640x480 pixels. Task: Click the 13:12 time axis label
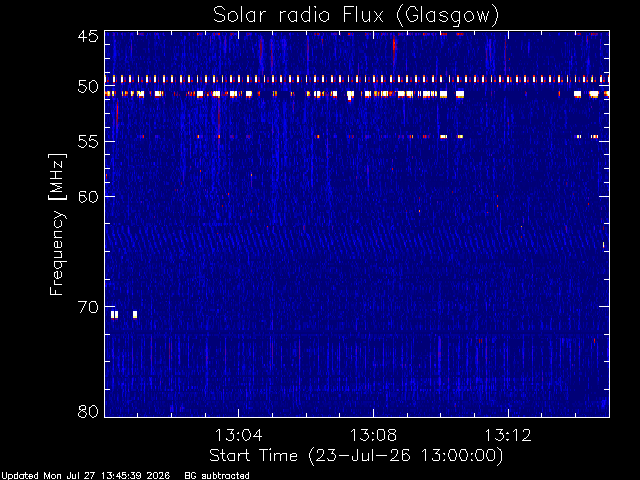click(x=508, y=435)
